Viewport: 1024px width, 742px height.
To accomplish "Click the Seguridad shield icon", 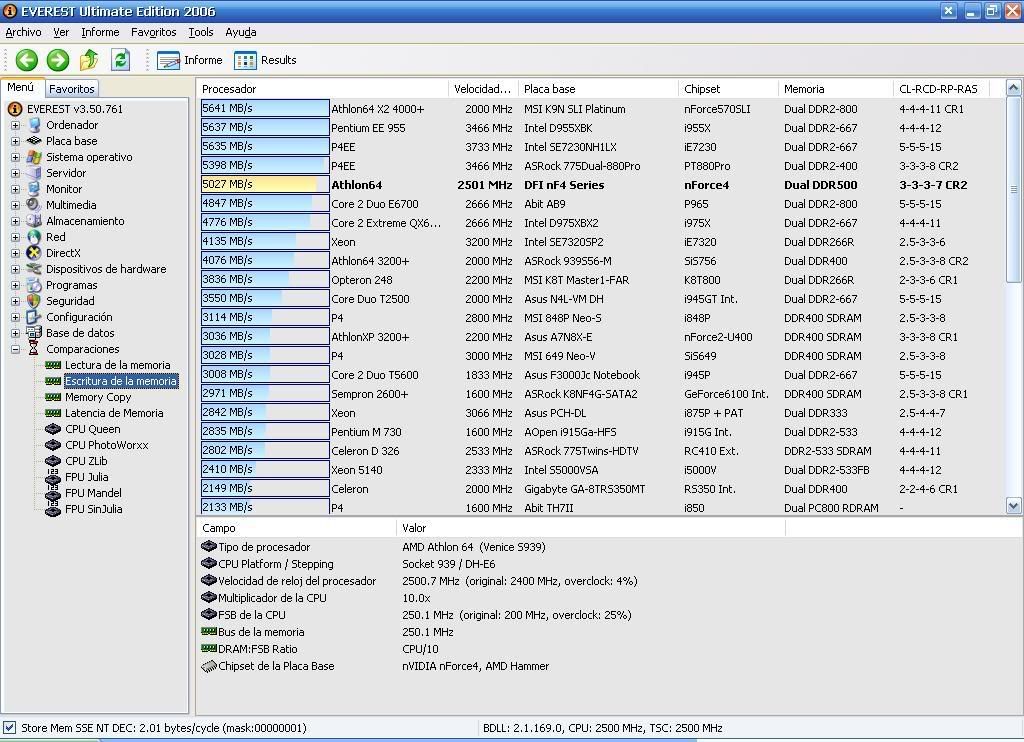I will click(34, 301).
